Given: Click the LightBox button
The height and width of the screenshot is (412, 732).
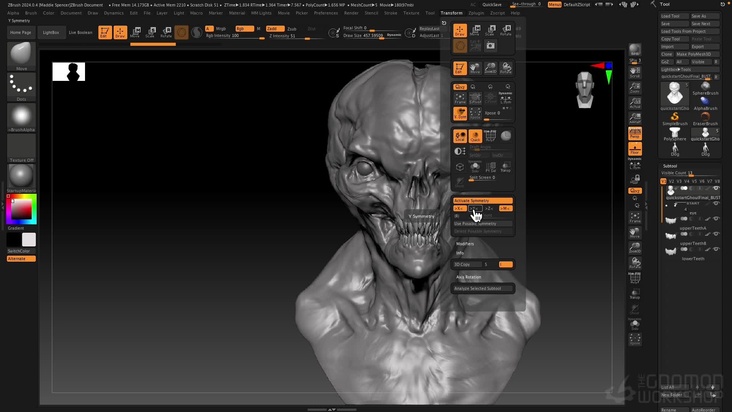Looking at the screenshot, I should [x=51, y=32].
